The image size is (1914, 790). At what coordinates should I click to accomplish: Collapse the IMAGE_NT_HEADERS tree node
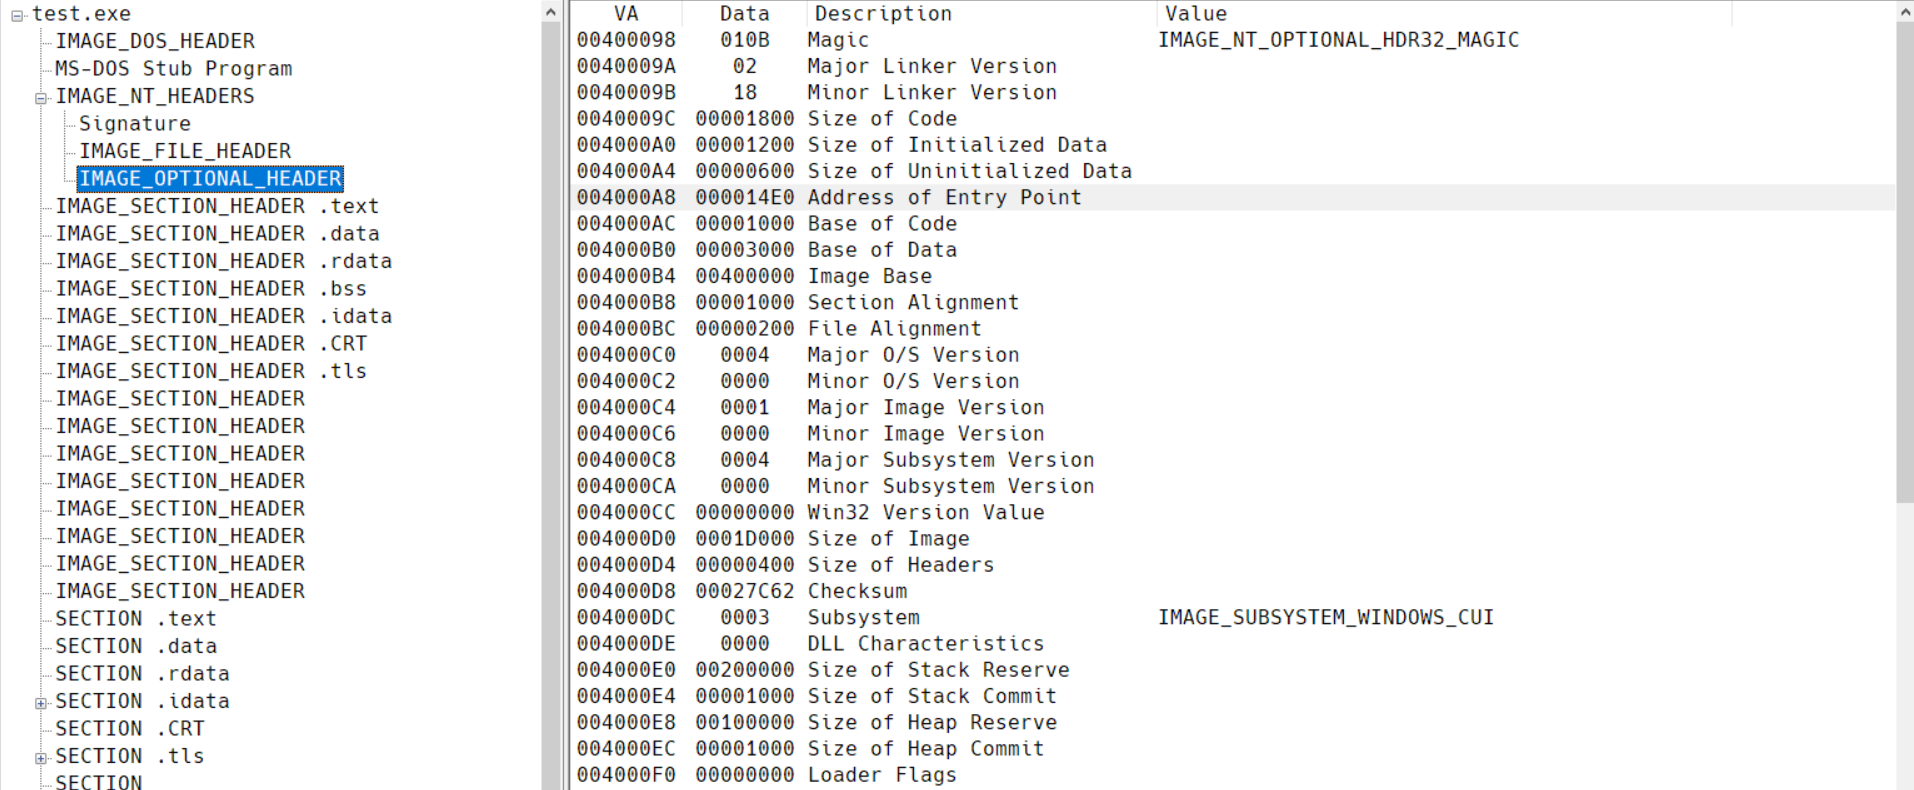click(41, 98)
